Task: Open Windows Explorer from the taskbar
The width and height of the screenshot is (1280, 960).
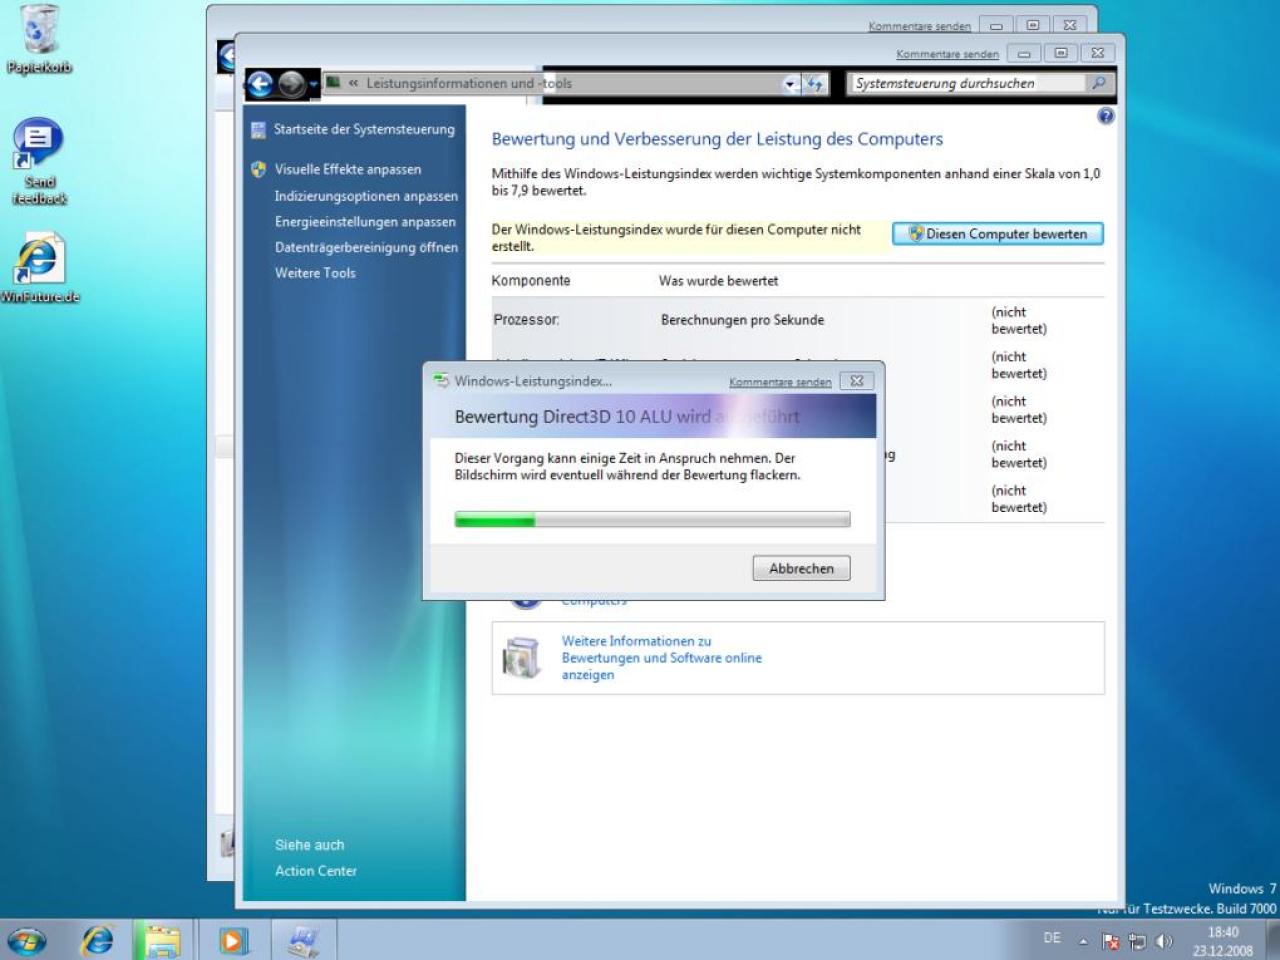Action: pyautogui.click(x=162, y=940)
